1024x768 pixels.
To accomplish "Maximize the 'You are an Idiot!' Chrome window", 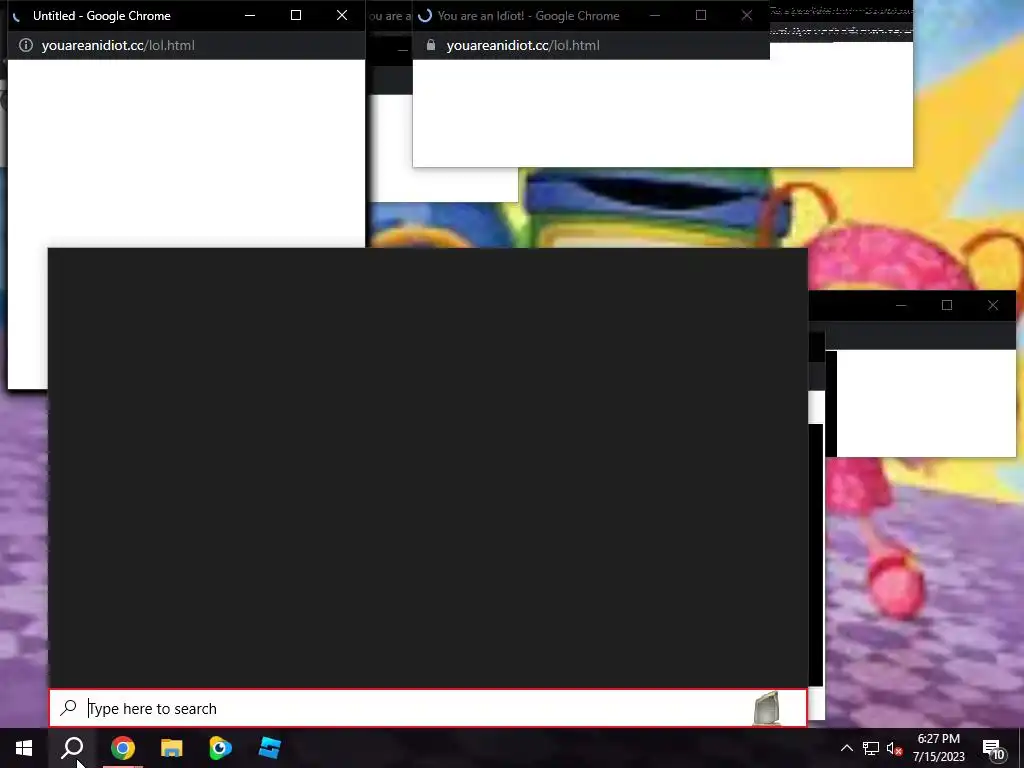I will click(x=701, y=15).
